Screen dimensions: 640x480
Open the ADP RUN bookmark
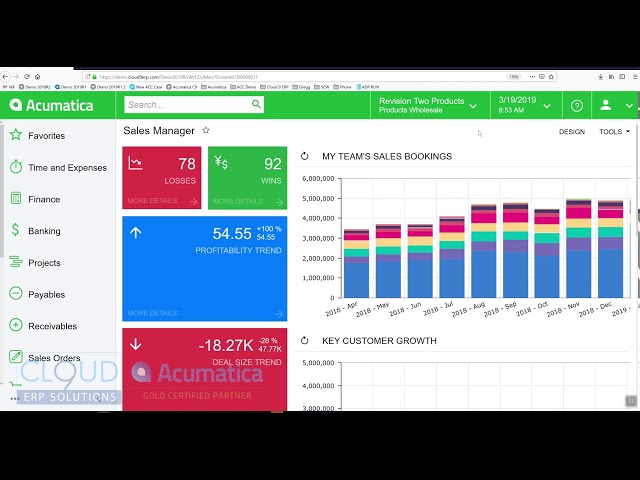click(x=367, y=87)
